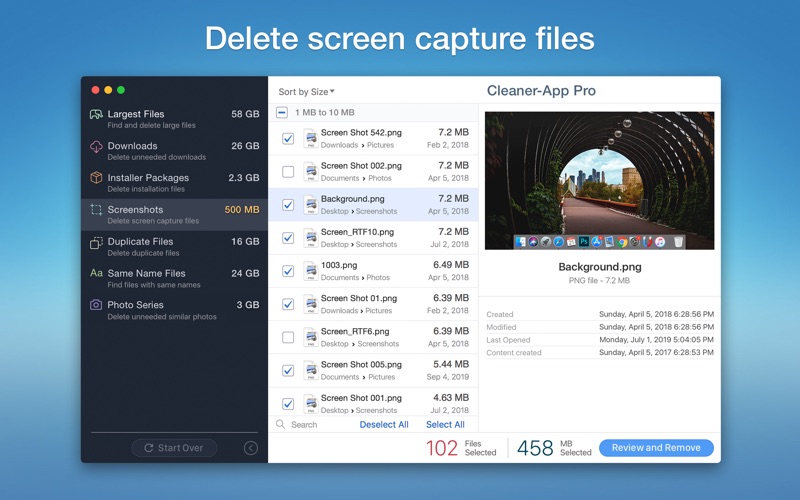Open the Sort by Size dropdown
This screenshot has width=800, height=500.
pyautogui.click(x=306, y=92)
